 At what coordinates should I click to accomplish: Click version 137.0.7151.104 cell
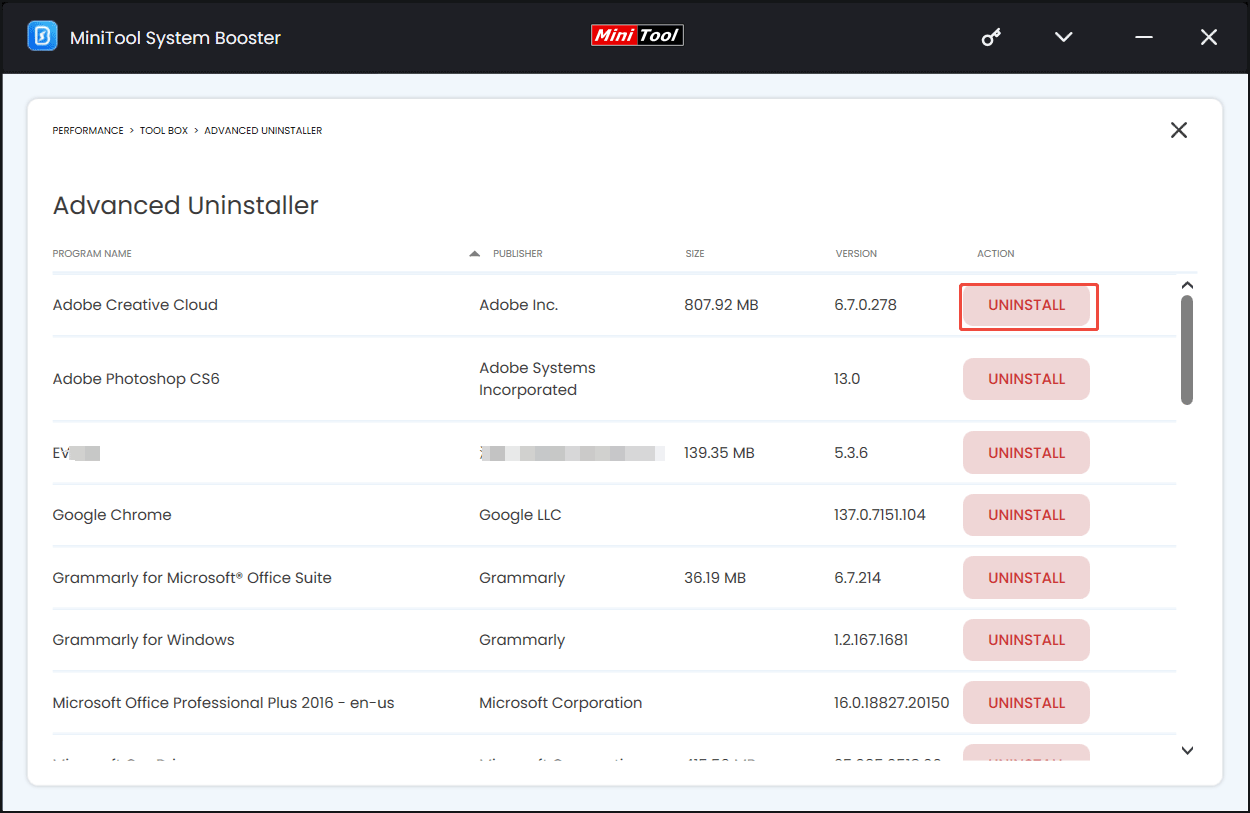[x=880, y=515]
